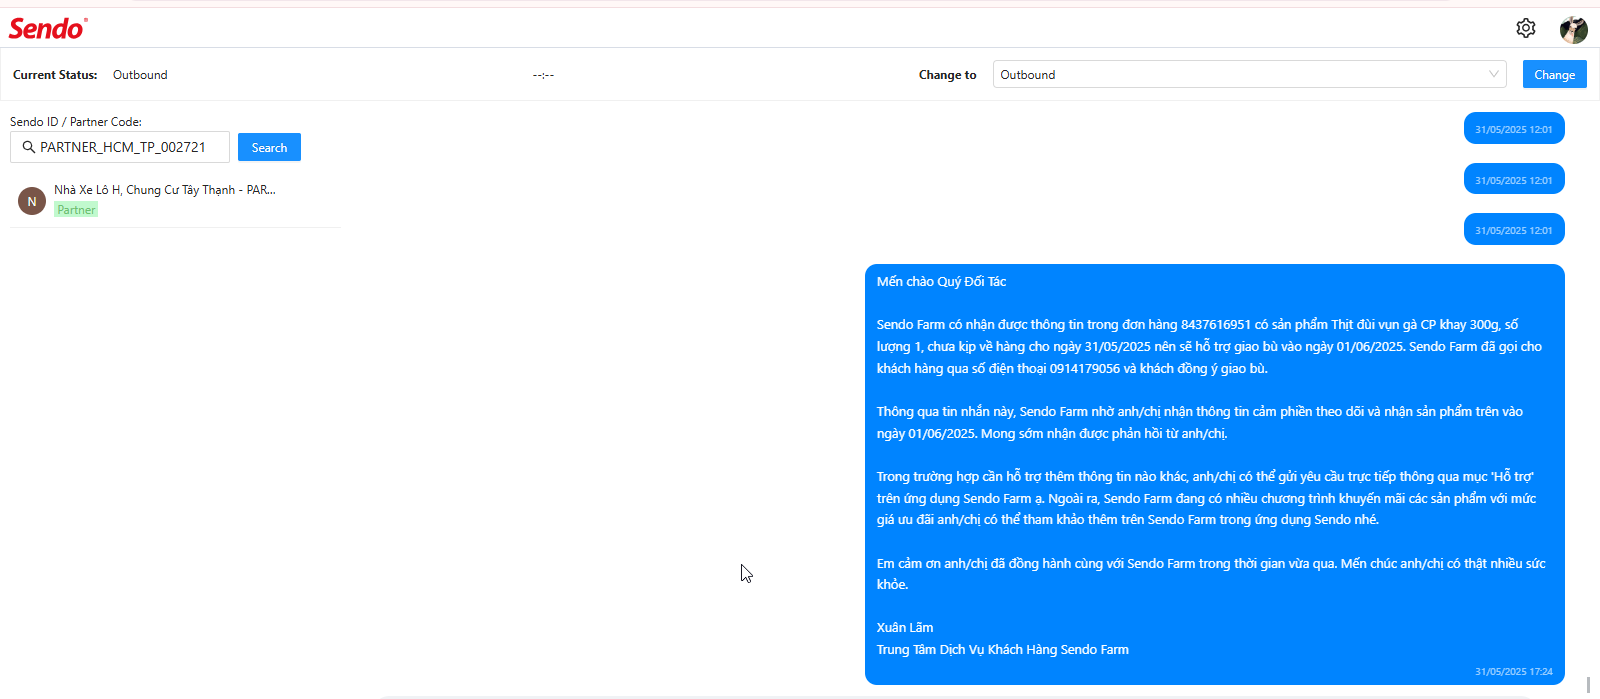The image size is (1600, 699).
Task: Click the Current Status label
Action: pyautogui.click(x=55, y=75)
